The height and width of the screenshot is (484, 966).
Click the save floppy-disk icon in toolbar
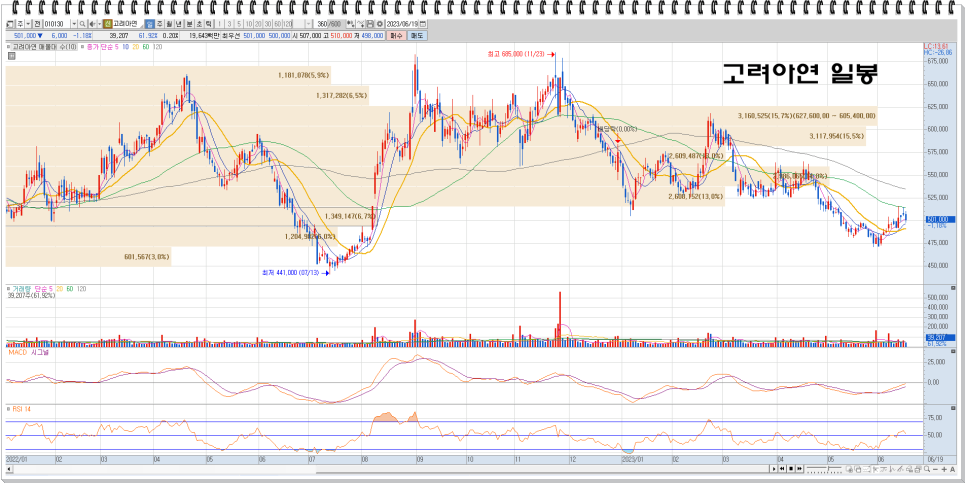370,24
